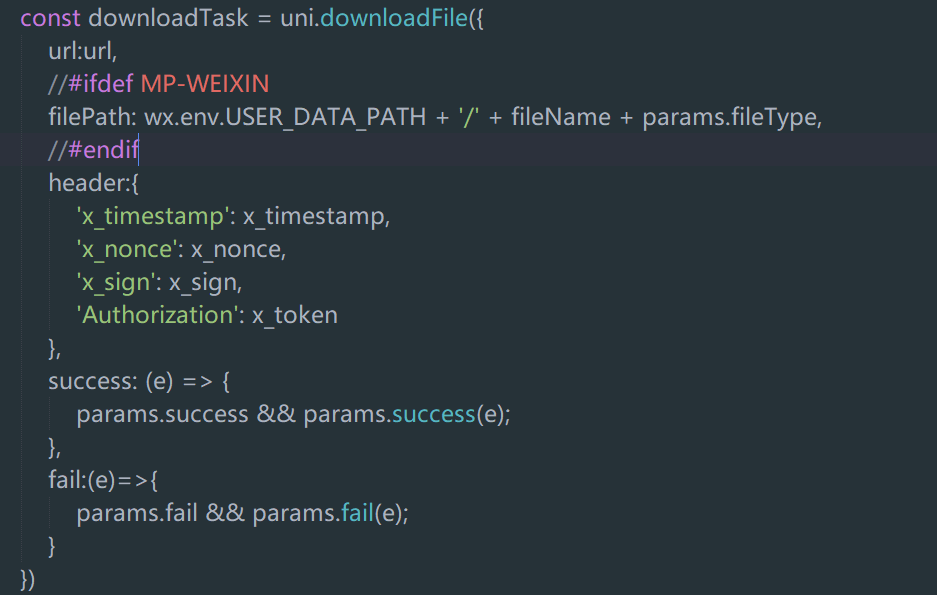Click the success: callback property name

point(86,381)
